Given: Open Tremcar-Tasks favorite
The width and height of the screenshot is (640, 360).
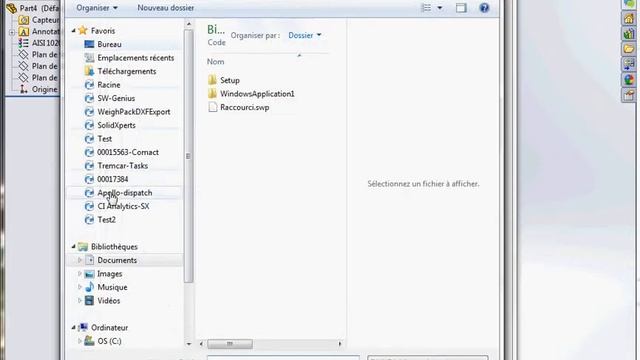Looking at the screenshot, I should point(122,165).
